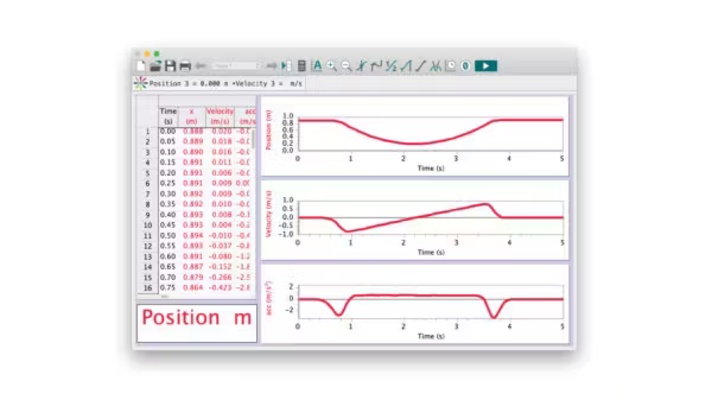This screenshot has width=712, height=400.
Task: Autoscale the graph with A icon
Action: [317, 66]
